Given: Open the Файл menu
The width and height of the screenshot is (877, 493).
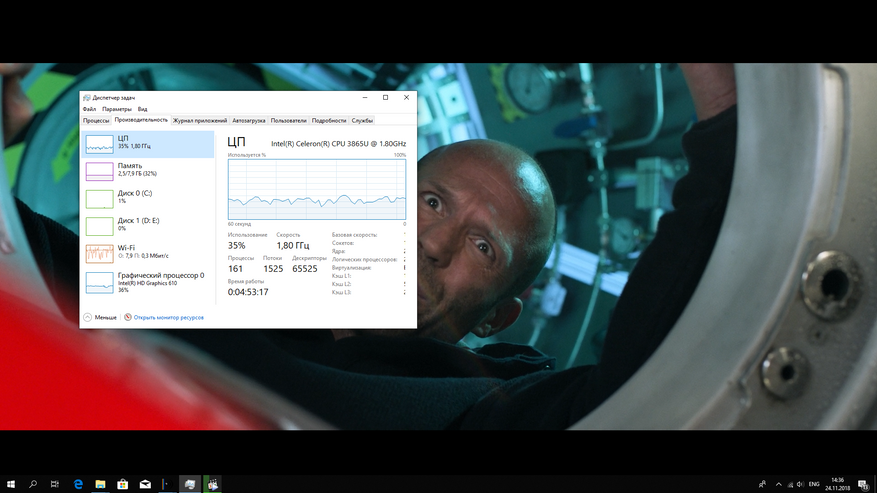Looking at the screenshot, I should pos(90,109).
